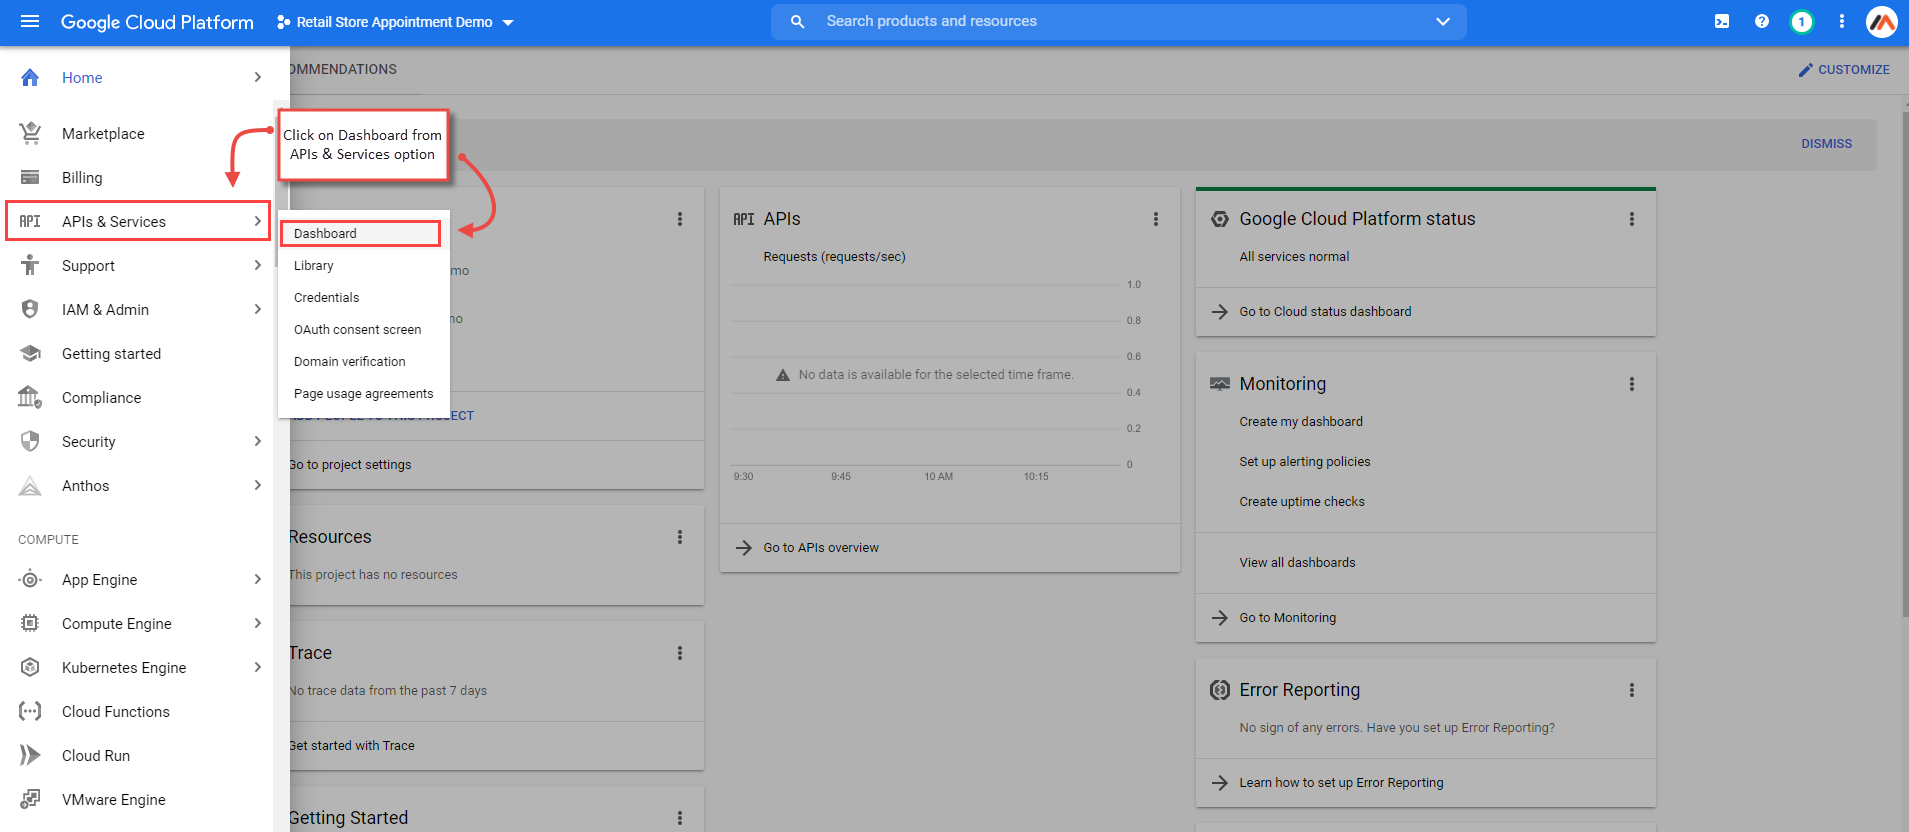Open Monitoring card three-dot menu
Screen dimensions: 1909x832
point(1632,384)
